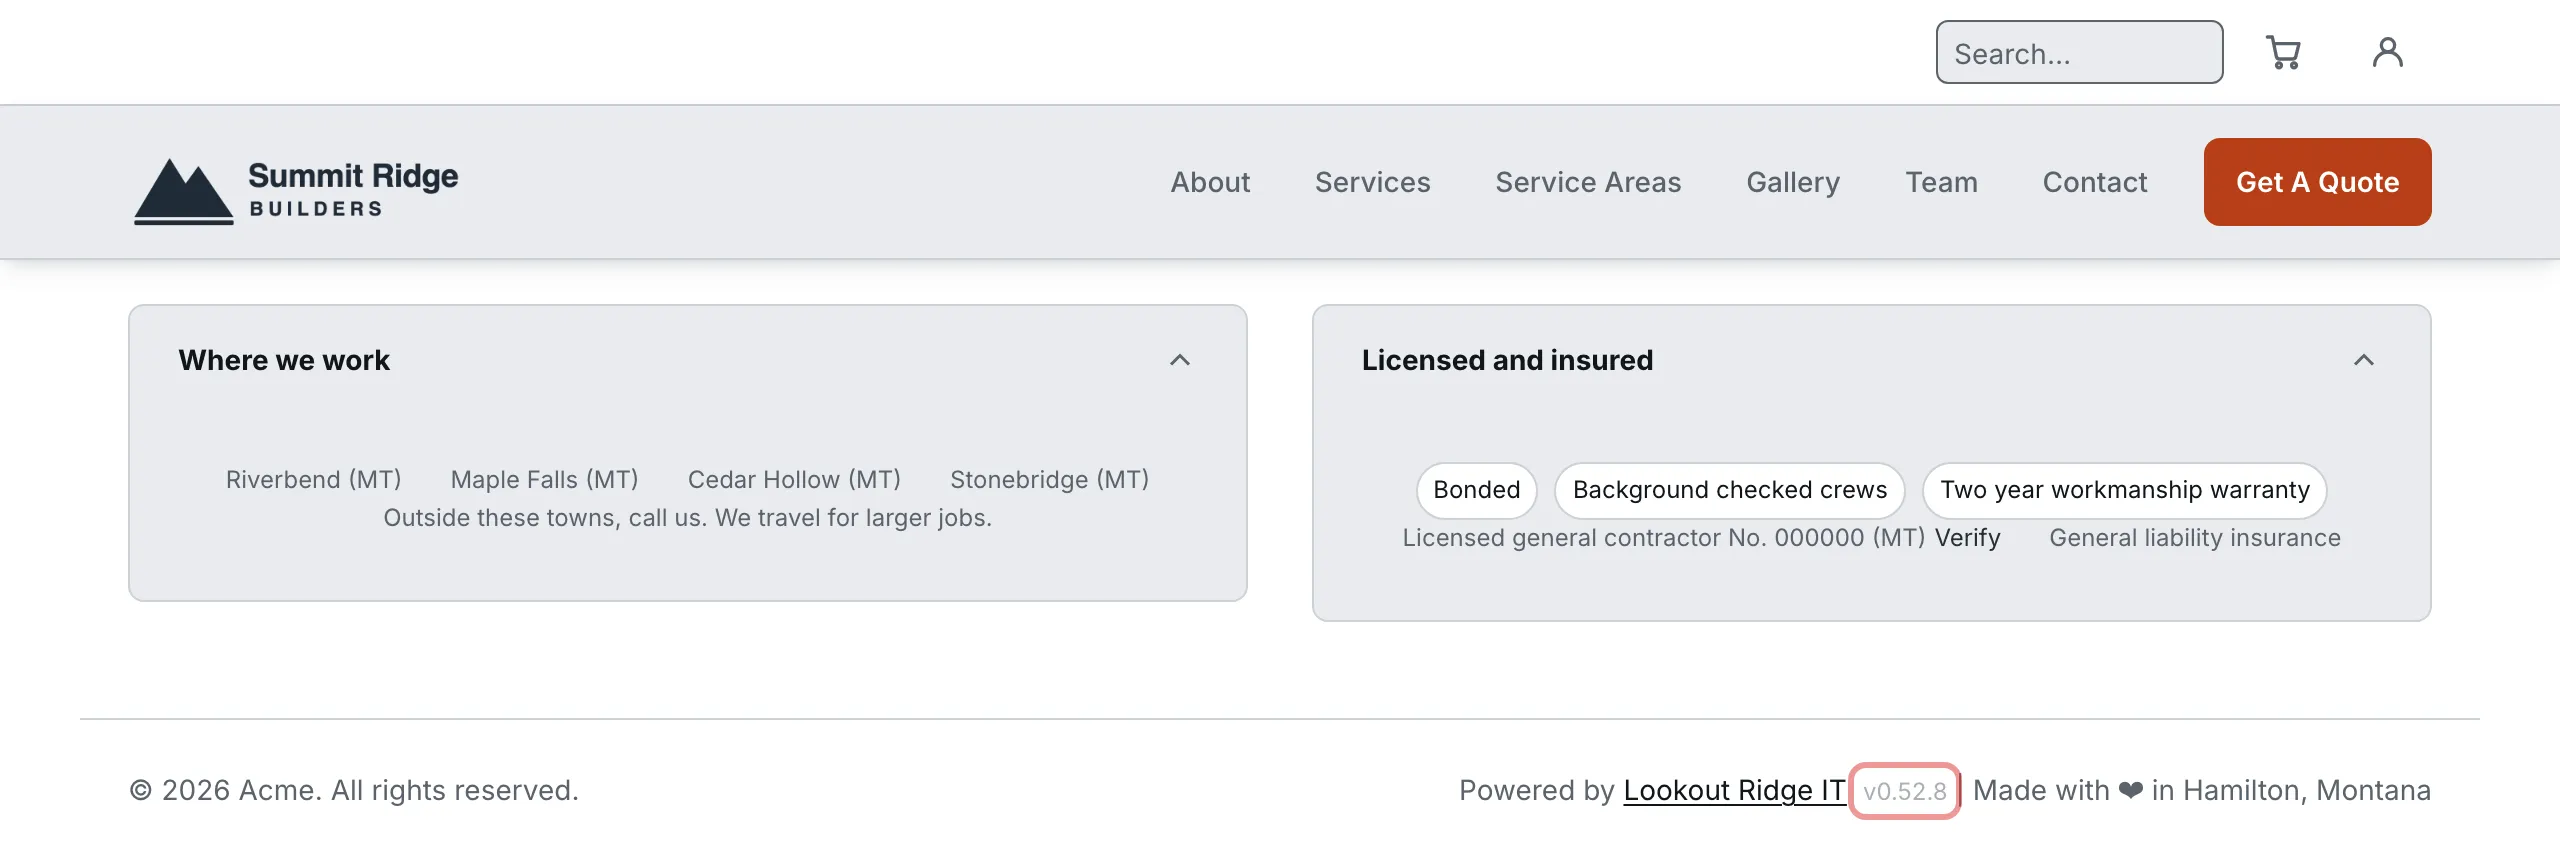Open the Services menu item

tap(1372, 182)
